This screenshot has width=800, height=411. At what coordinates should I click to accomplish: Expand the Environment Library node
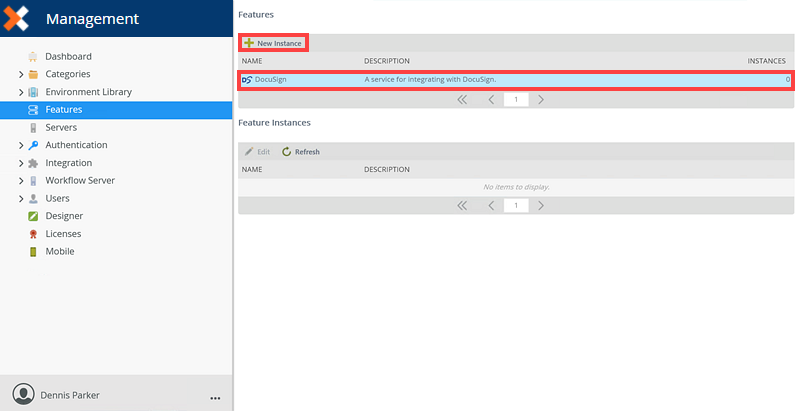tap(21, 92)
